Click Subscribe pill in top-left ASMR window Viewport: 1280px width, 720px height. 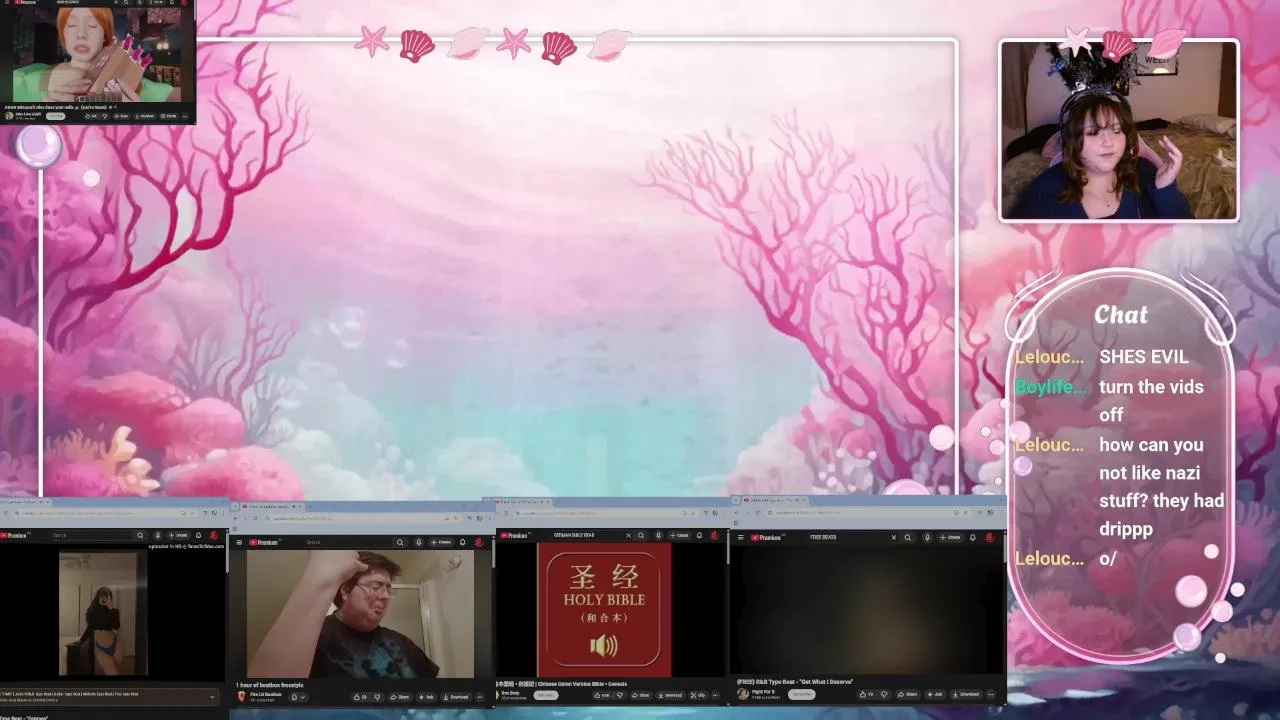(55, 116)
